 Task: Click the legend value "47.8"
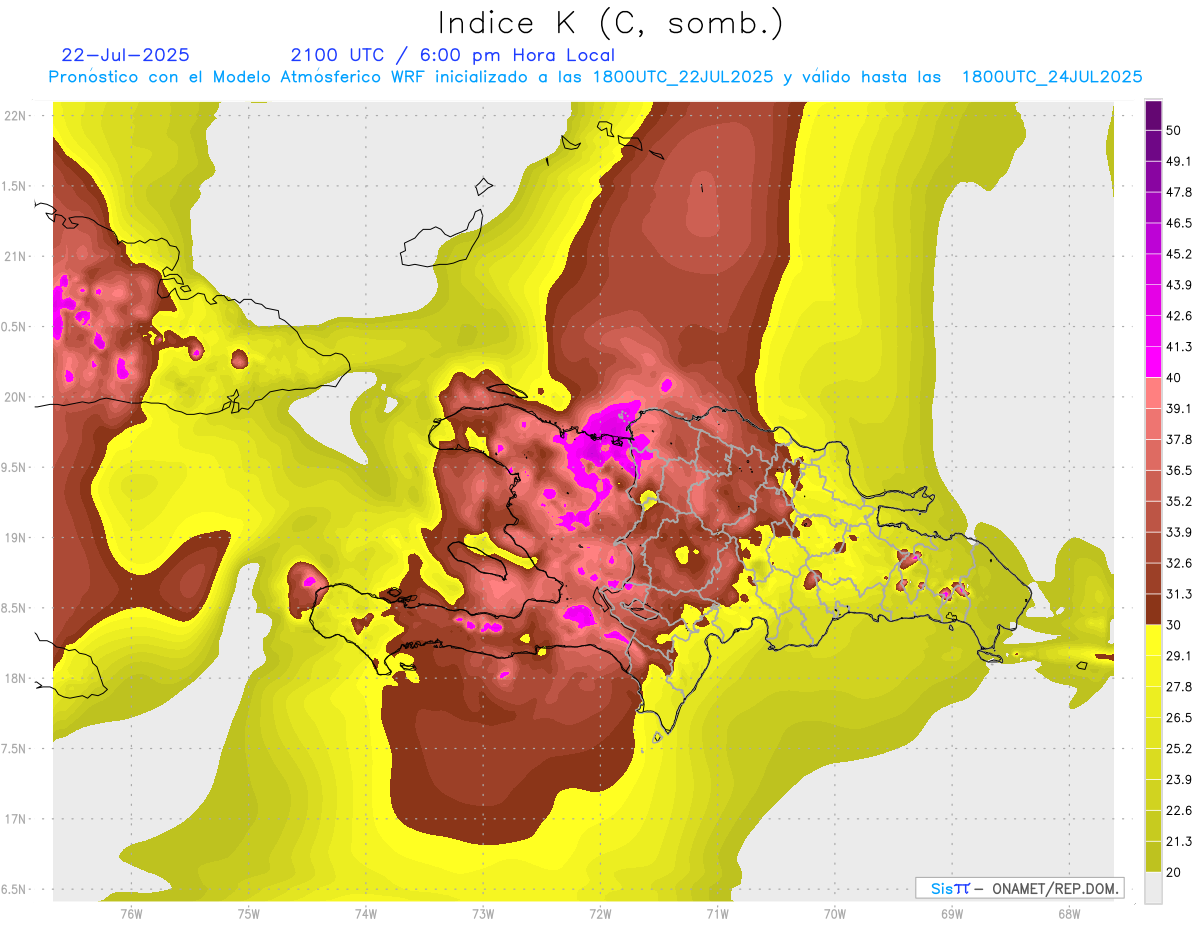pyautogui.click(x=1179, y=192)
